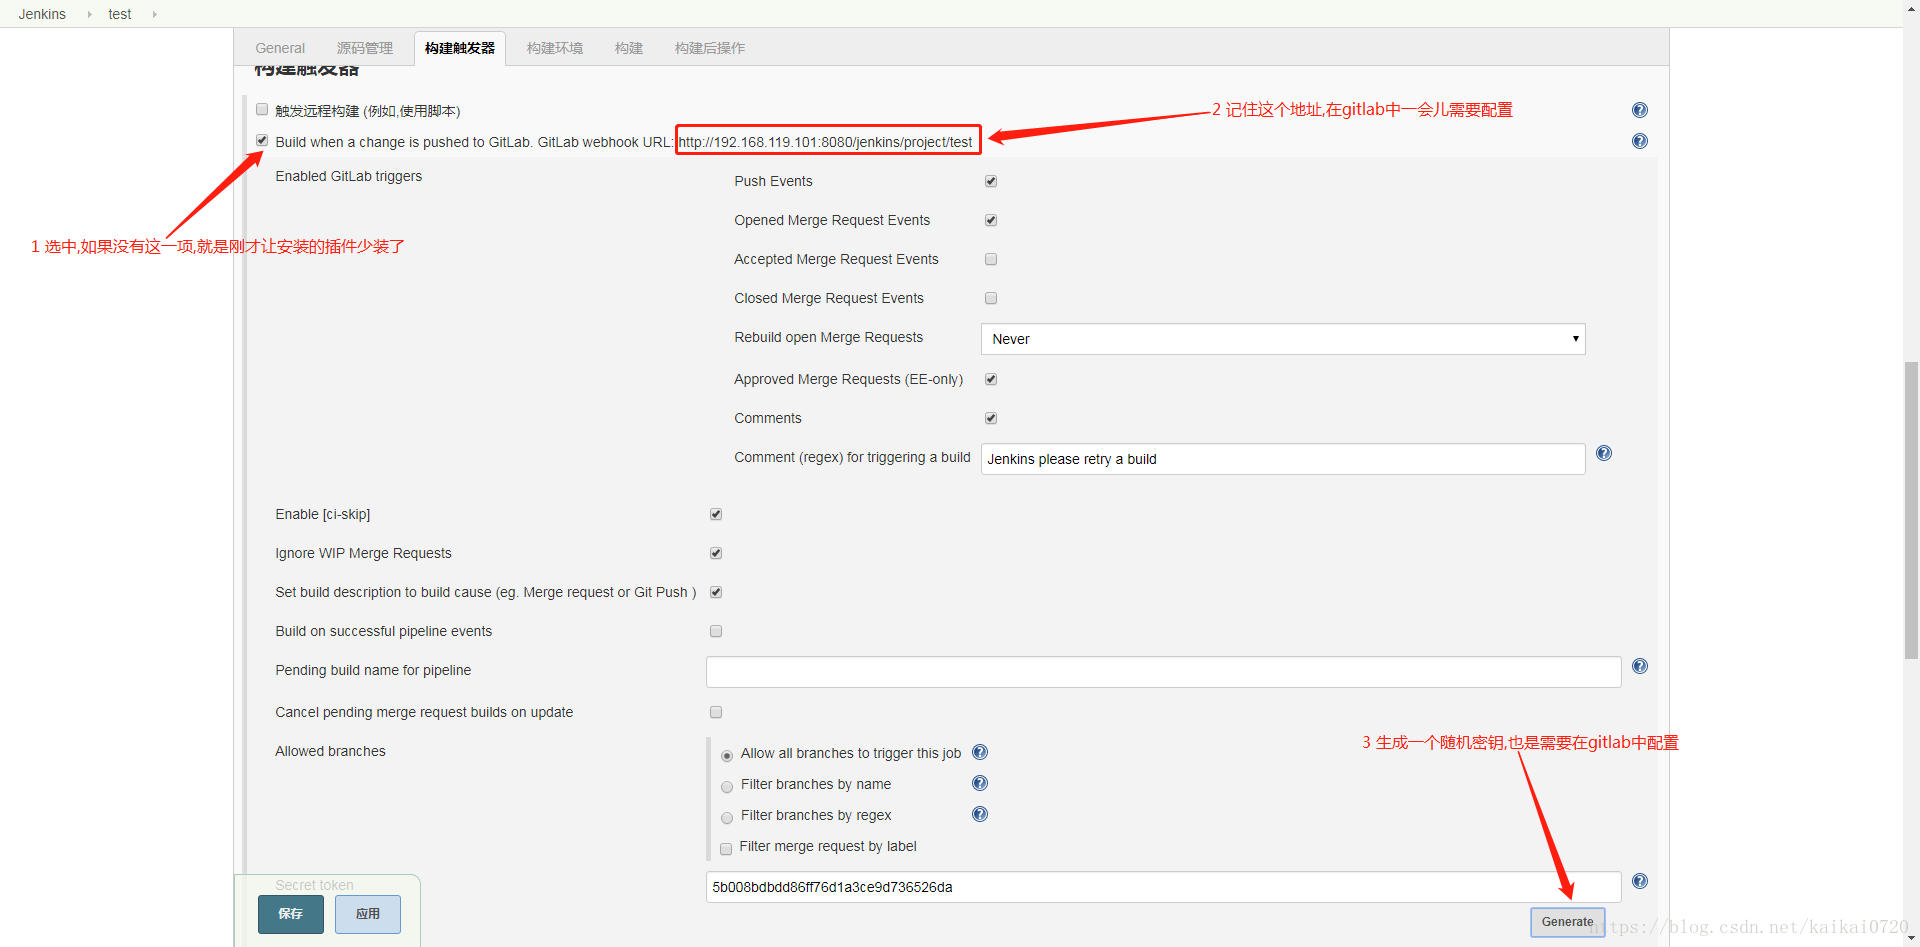Select Filter branches by regex radio
1920x947 pixels.
(727, 818)
